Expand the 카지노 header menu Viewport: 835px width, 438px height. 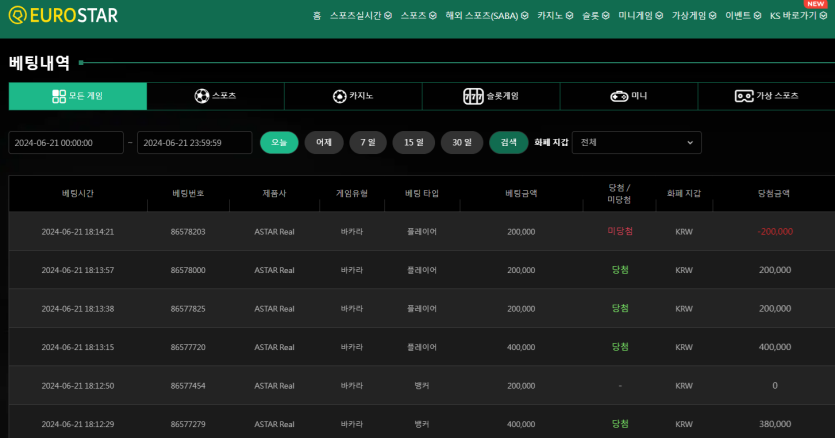(x=555, y=16)
